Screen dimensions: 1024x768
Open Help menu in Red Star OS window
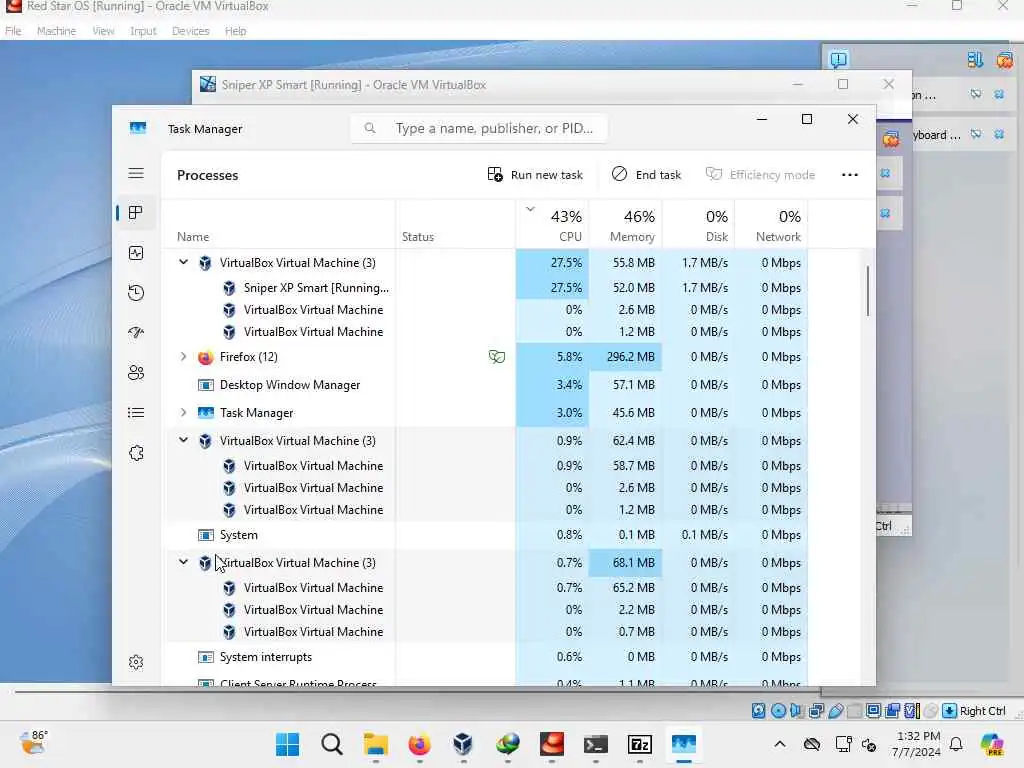(235, 31)
